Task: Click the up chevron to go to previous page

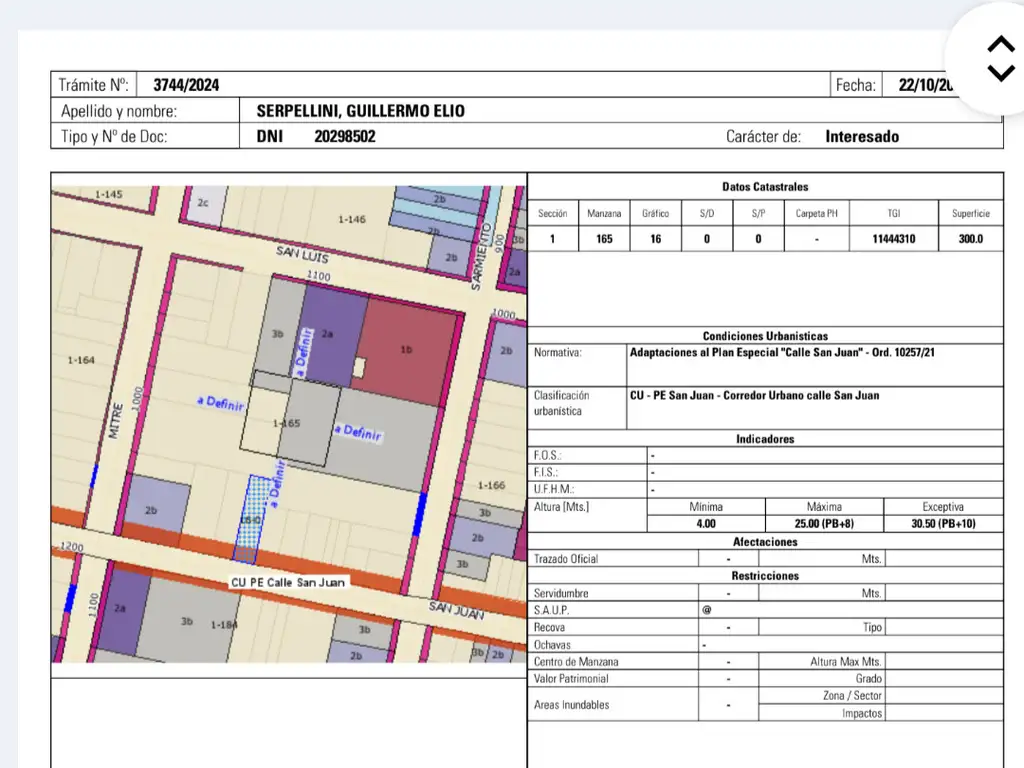Action: pyautogui.click(x=1000, y=45)
